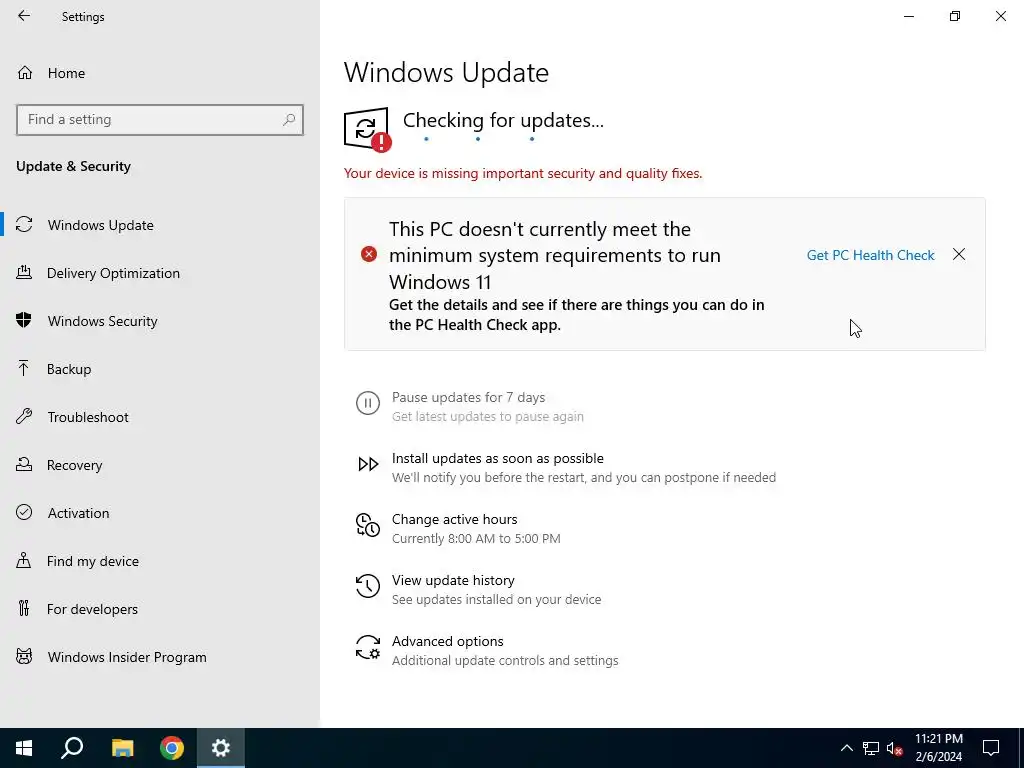This screenshot has height=768, width=1024.
Task: Click the Get PC Health Check link
Action: pyautogui.click(x=871, y=255)
